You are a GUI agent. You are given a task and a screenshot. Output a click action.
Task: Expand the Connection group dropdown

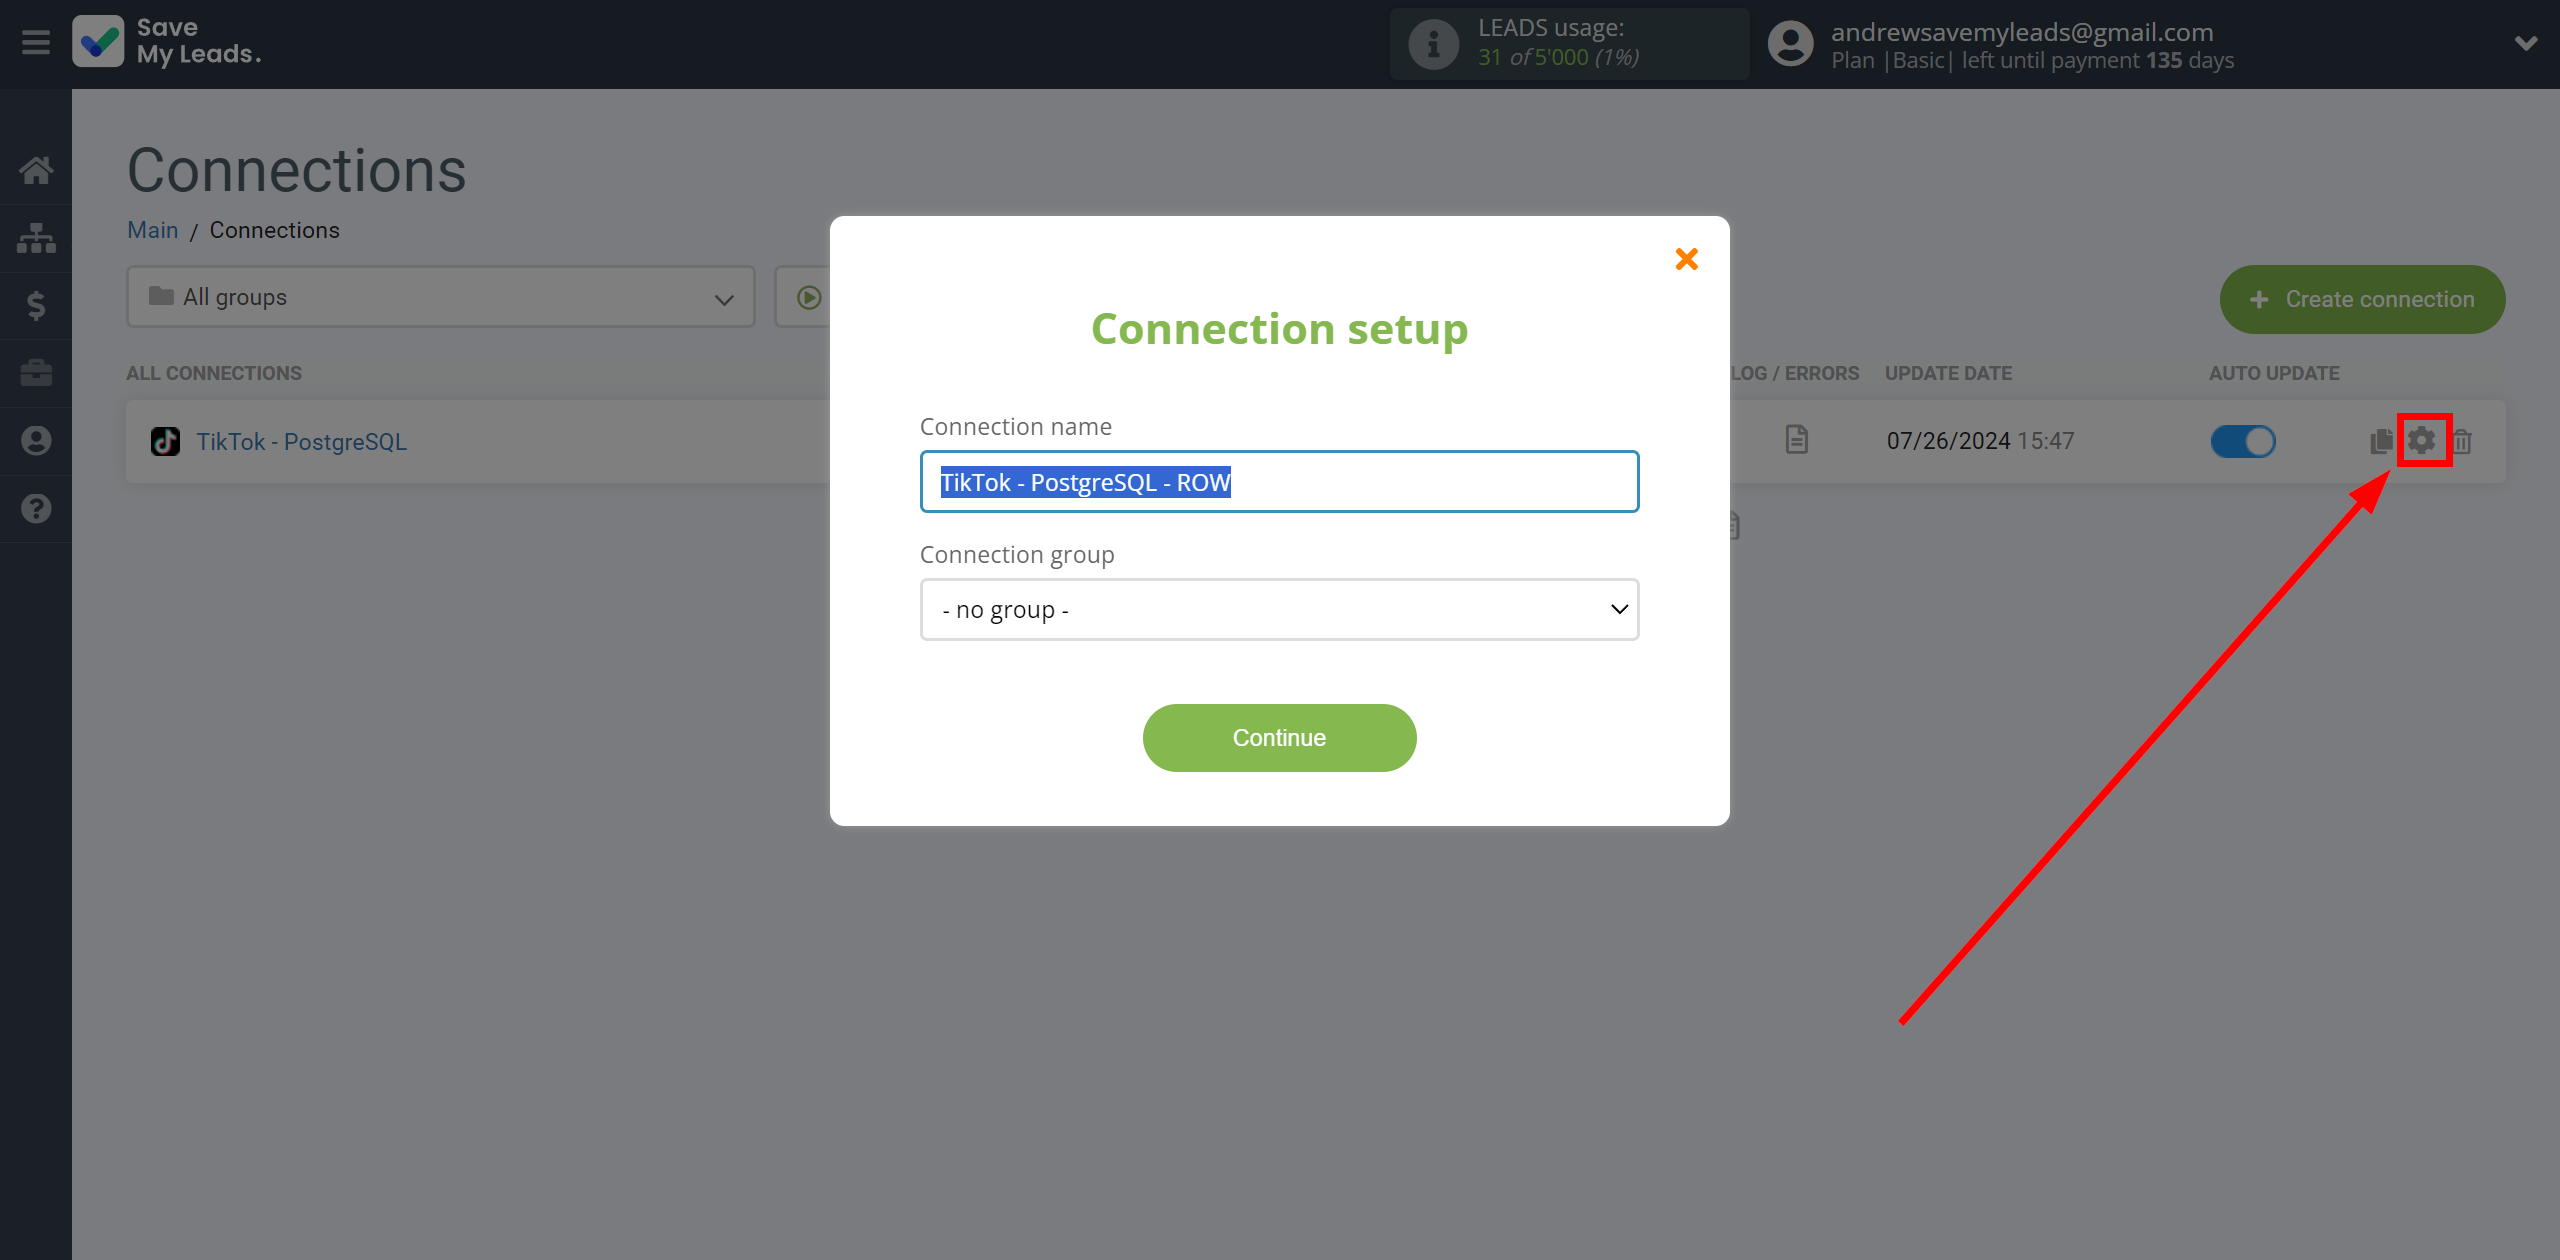coord(1280,609)
